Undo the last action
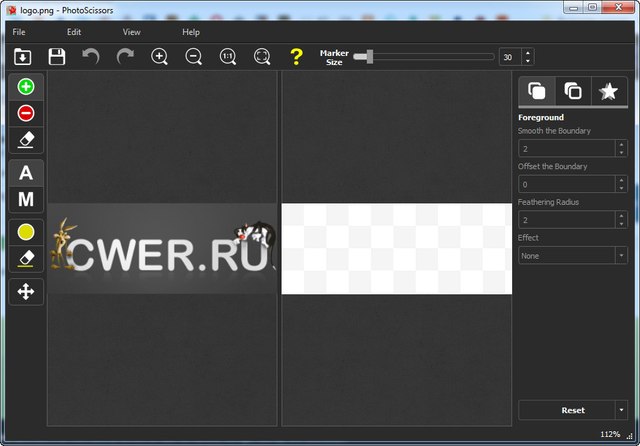Screen dimensions: 640x446 pyautogui.click(x=91, y=57)
